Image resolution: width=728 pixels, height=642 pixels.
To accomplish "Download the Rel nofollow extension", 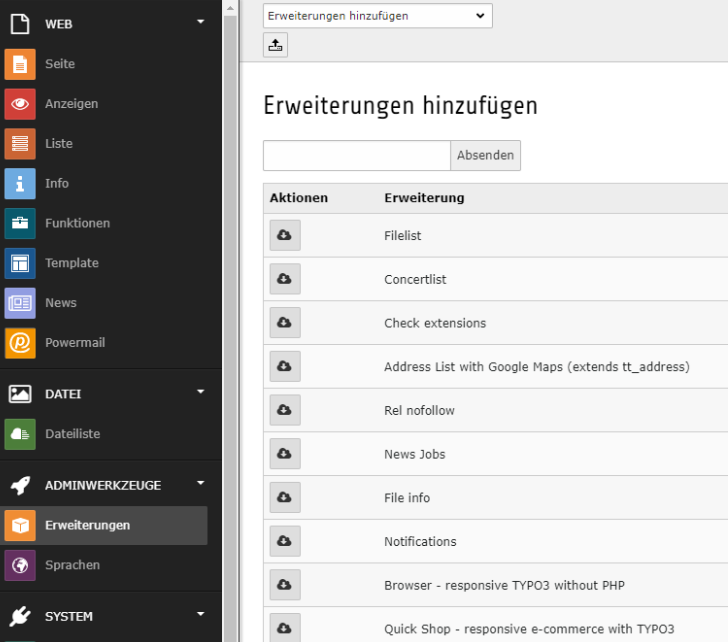I will (285, 410).
